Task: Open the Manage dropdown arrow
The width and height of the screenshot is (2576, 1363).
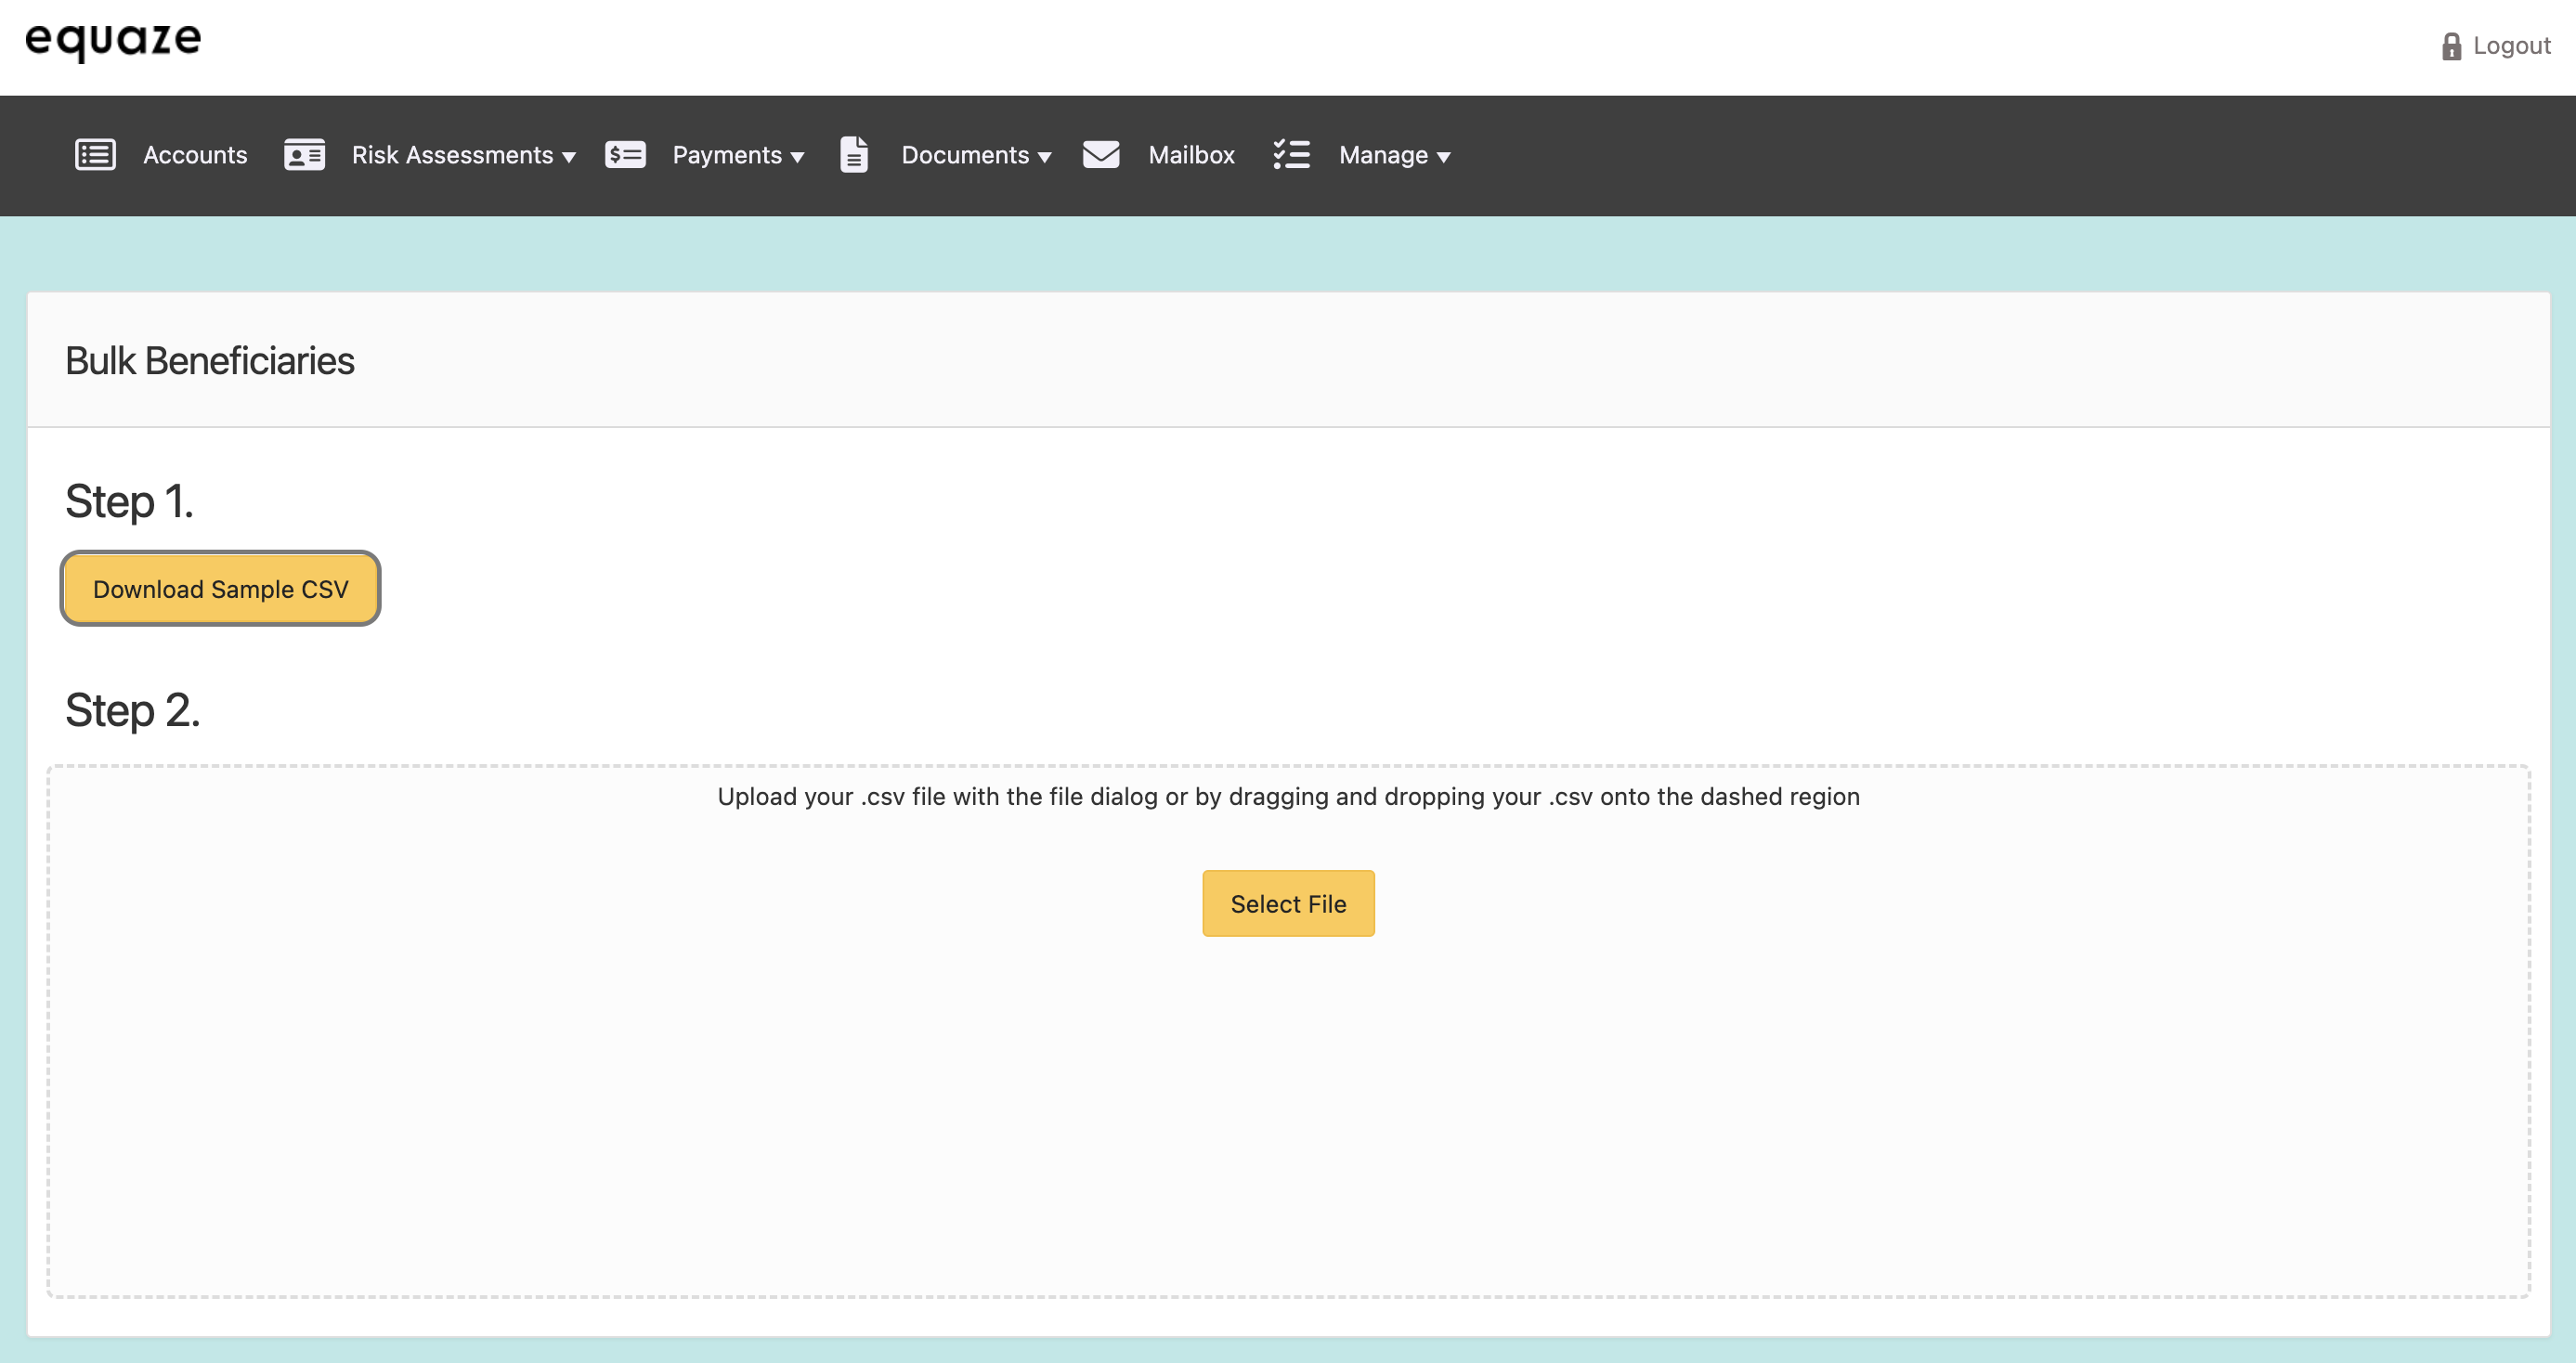Action: tap(1443, 157)
